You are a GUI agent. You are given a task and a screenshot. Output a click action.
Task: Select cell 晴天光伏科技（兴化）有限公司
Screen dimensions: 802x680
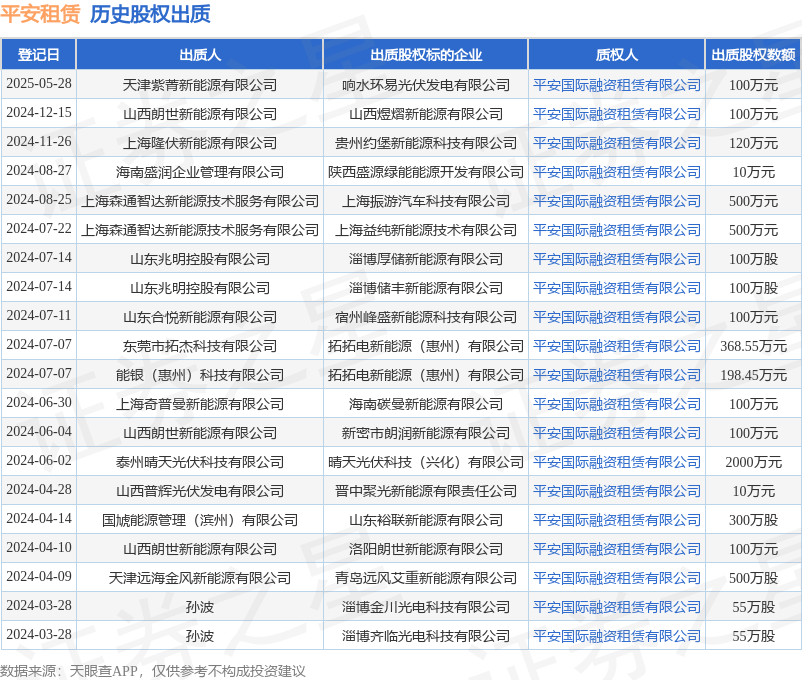click(x=426, y=462)
